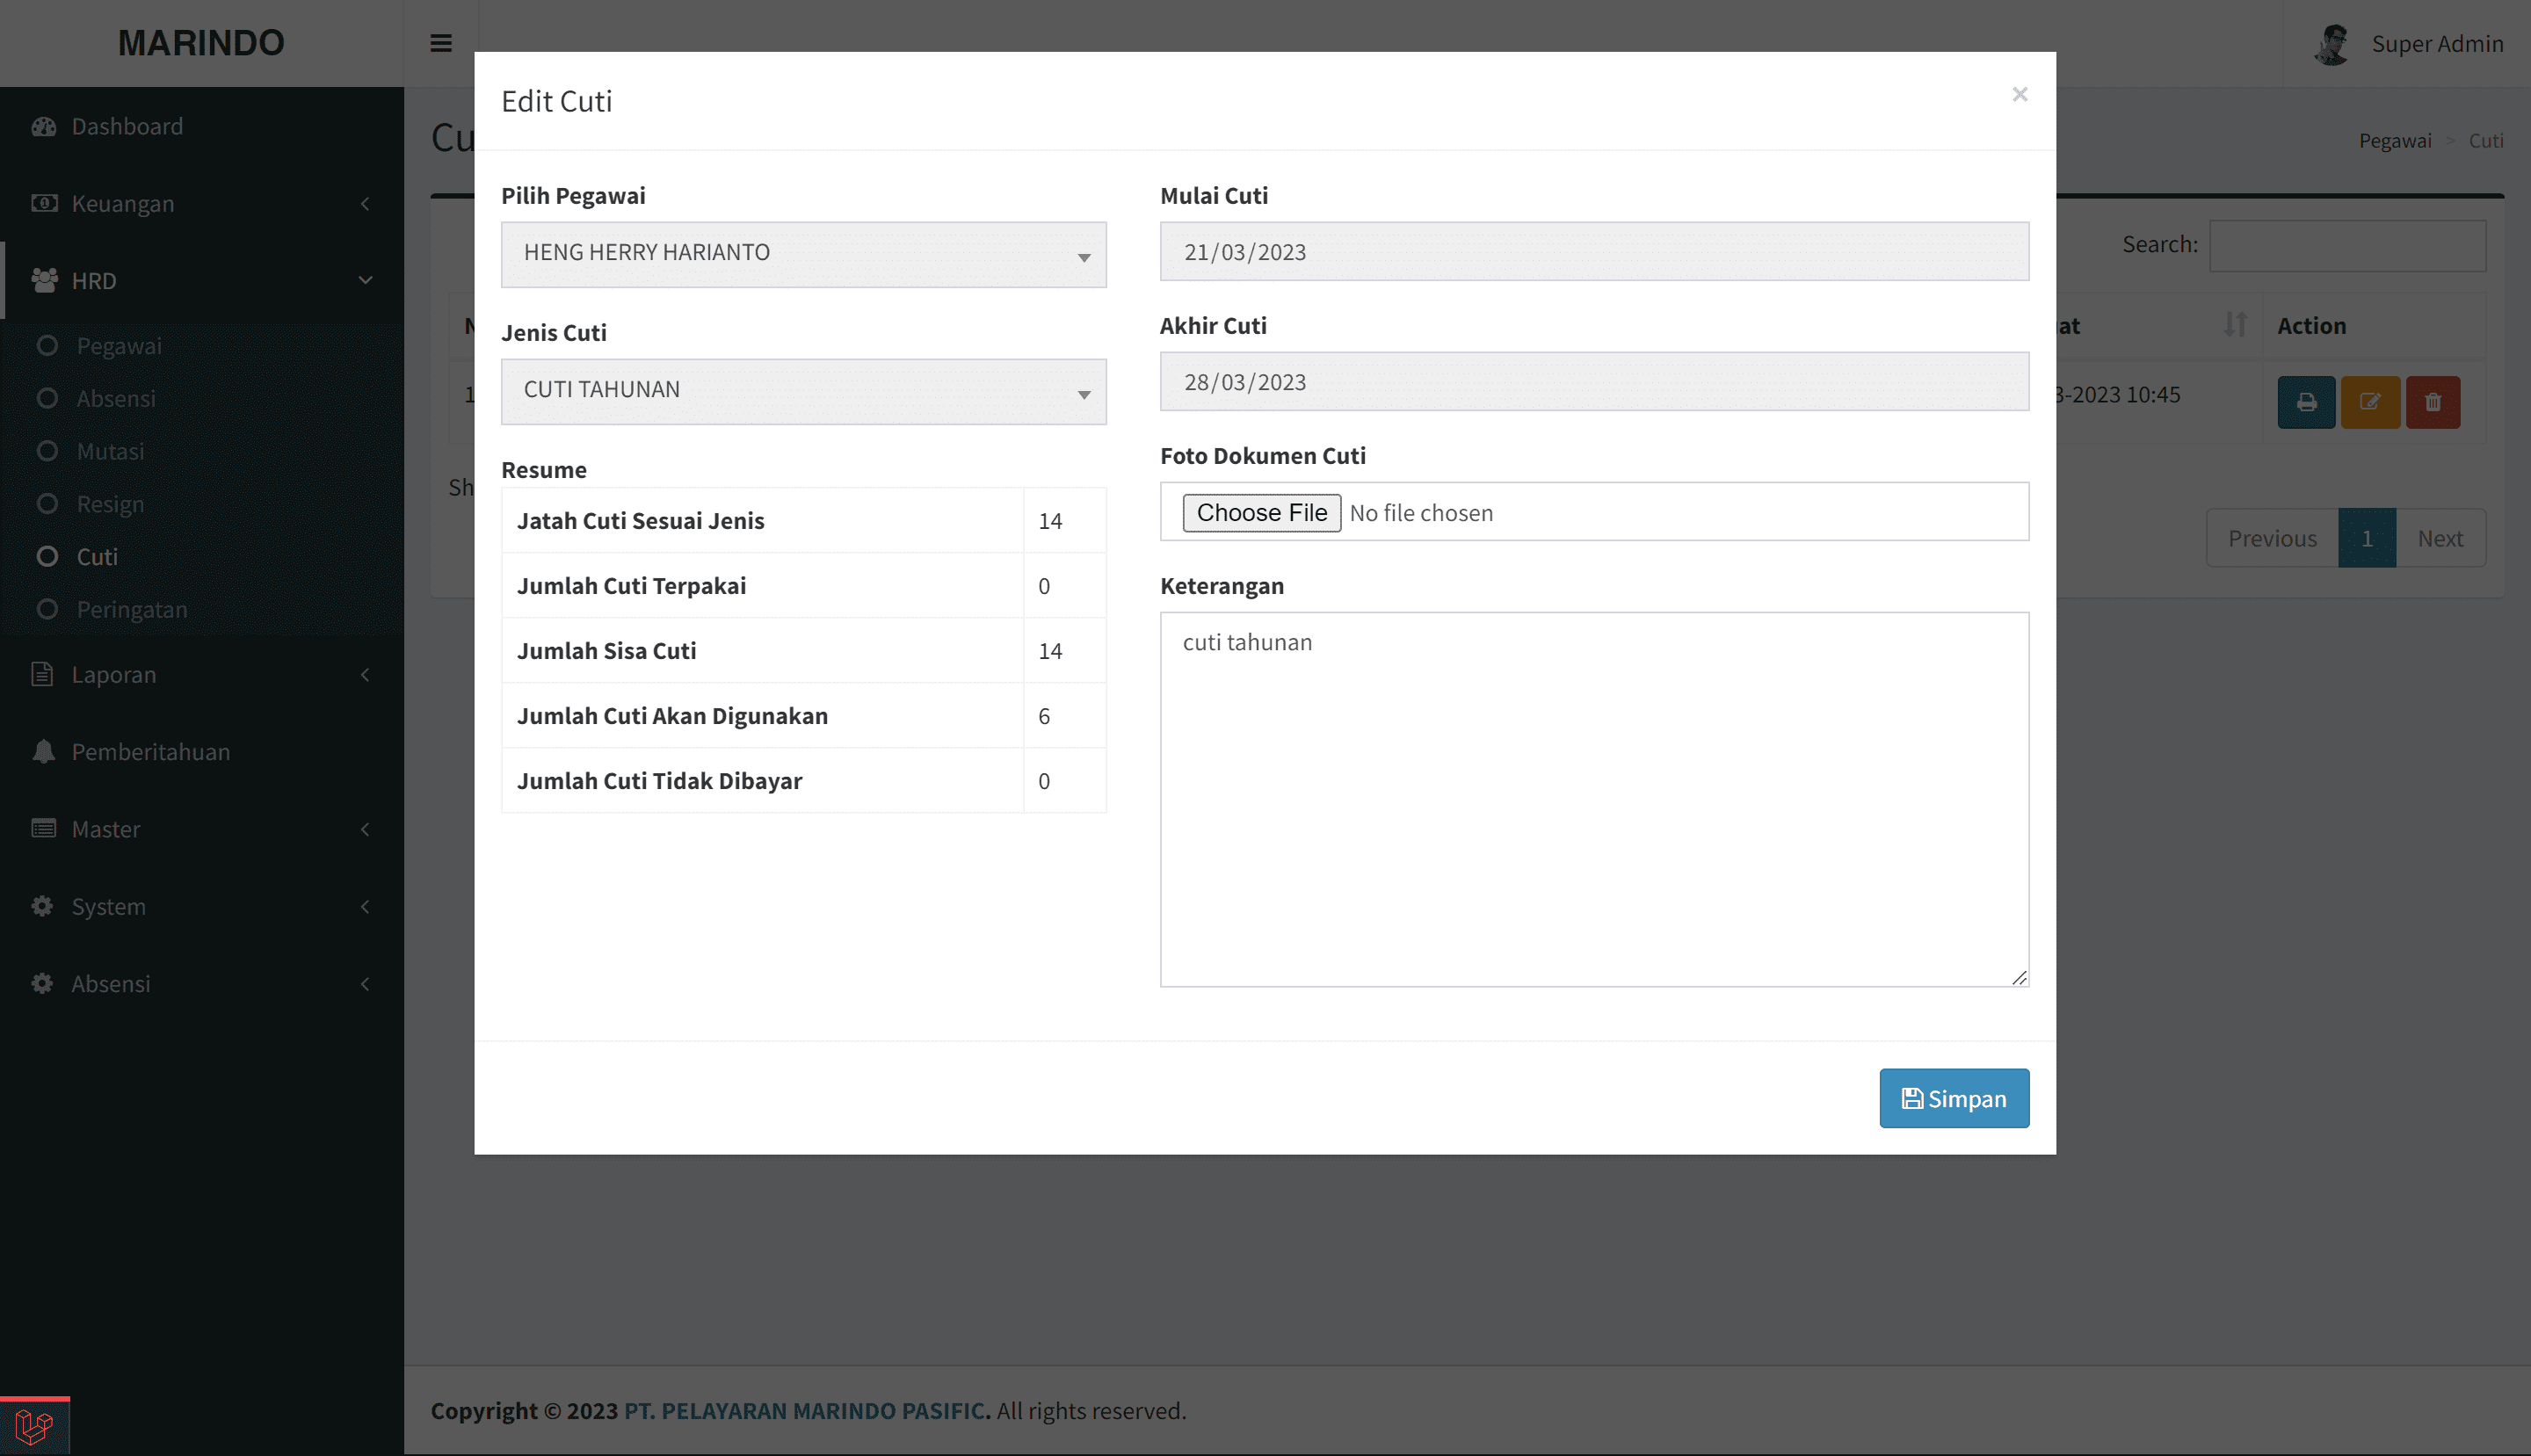Click the orange edit action icon
The width and height of the screenshot is (2531, 1456).
coord(2370,402)
